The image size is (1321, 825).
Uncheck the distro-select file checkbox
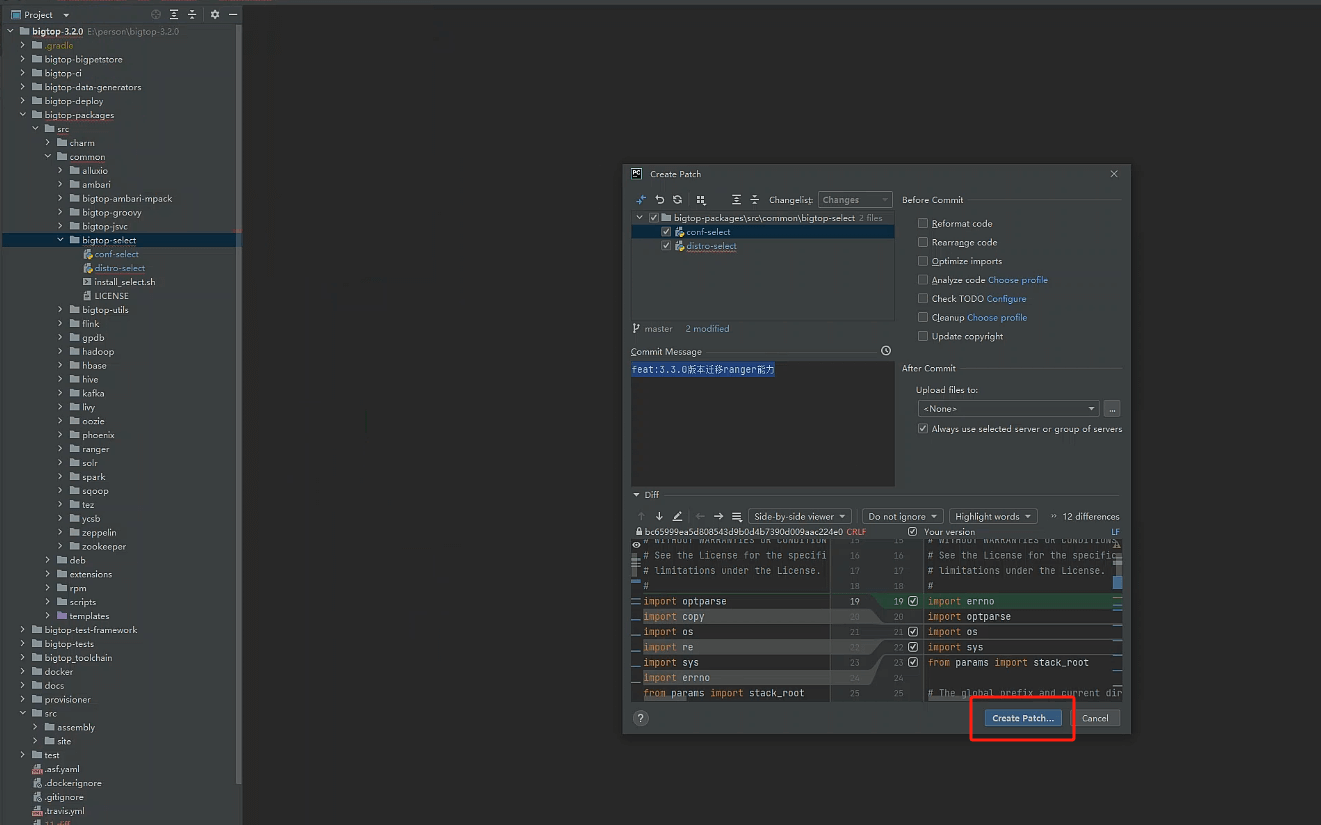point(666,245)
